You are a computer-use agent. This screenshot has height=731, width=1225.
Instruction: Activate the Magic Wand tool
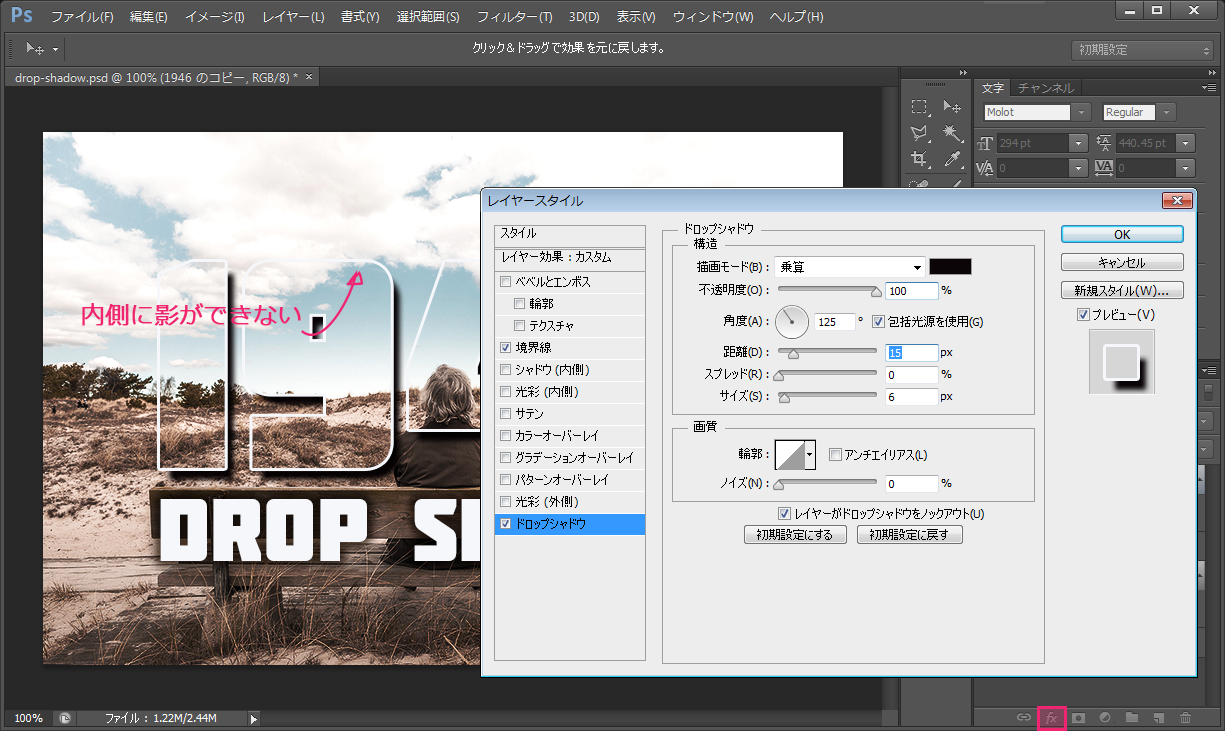click(x=953, y=133)
